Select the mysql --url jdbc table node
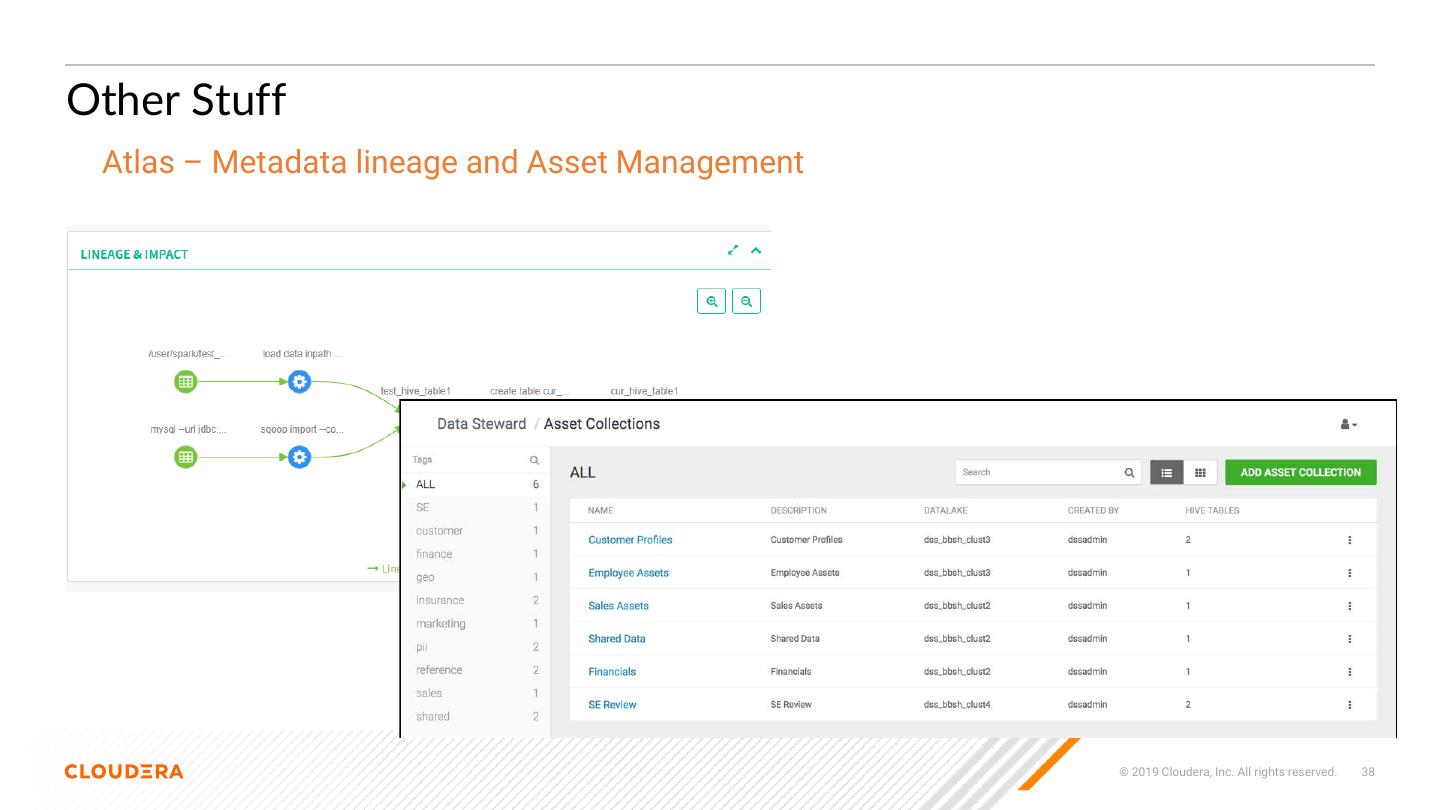The height and width of the screenshot is (810, 1440). point(185,457)
